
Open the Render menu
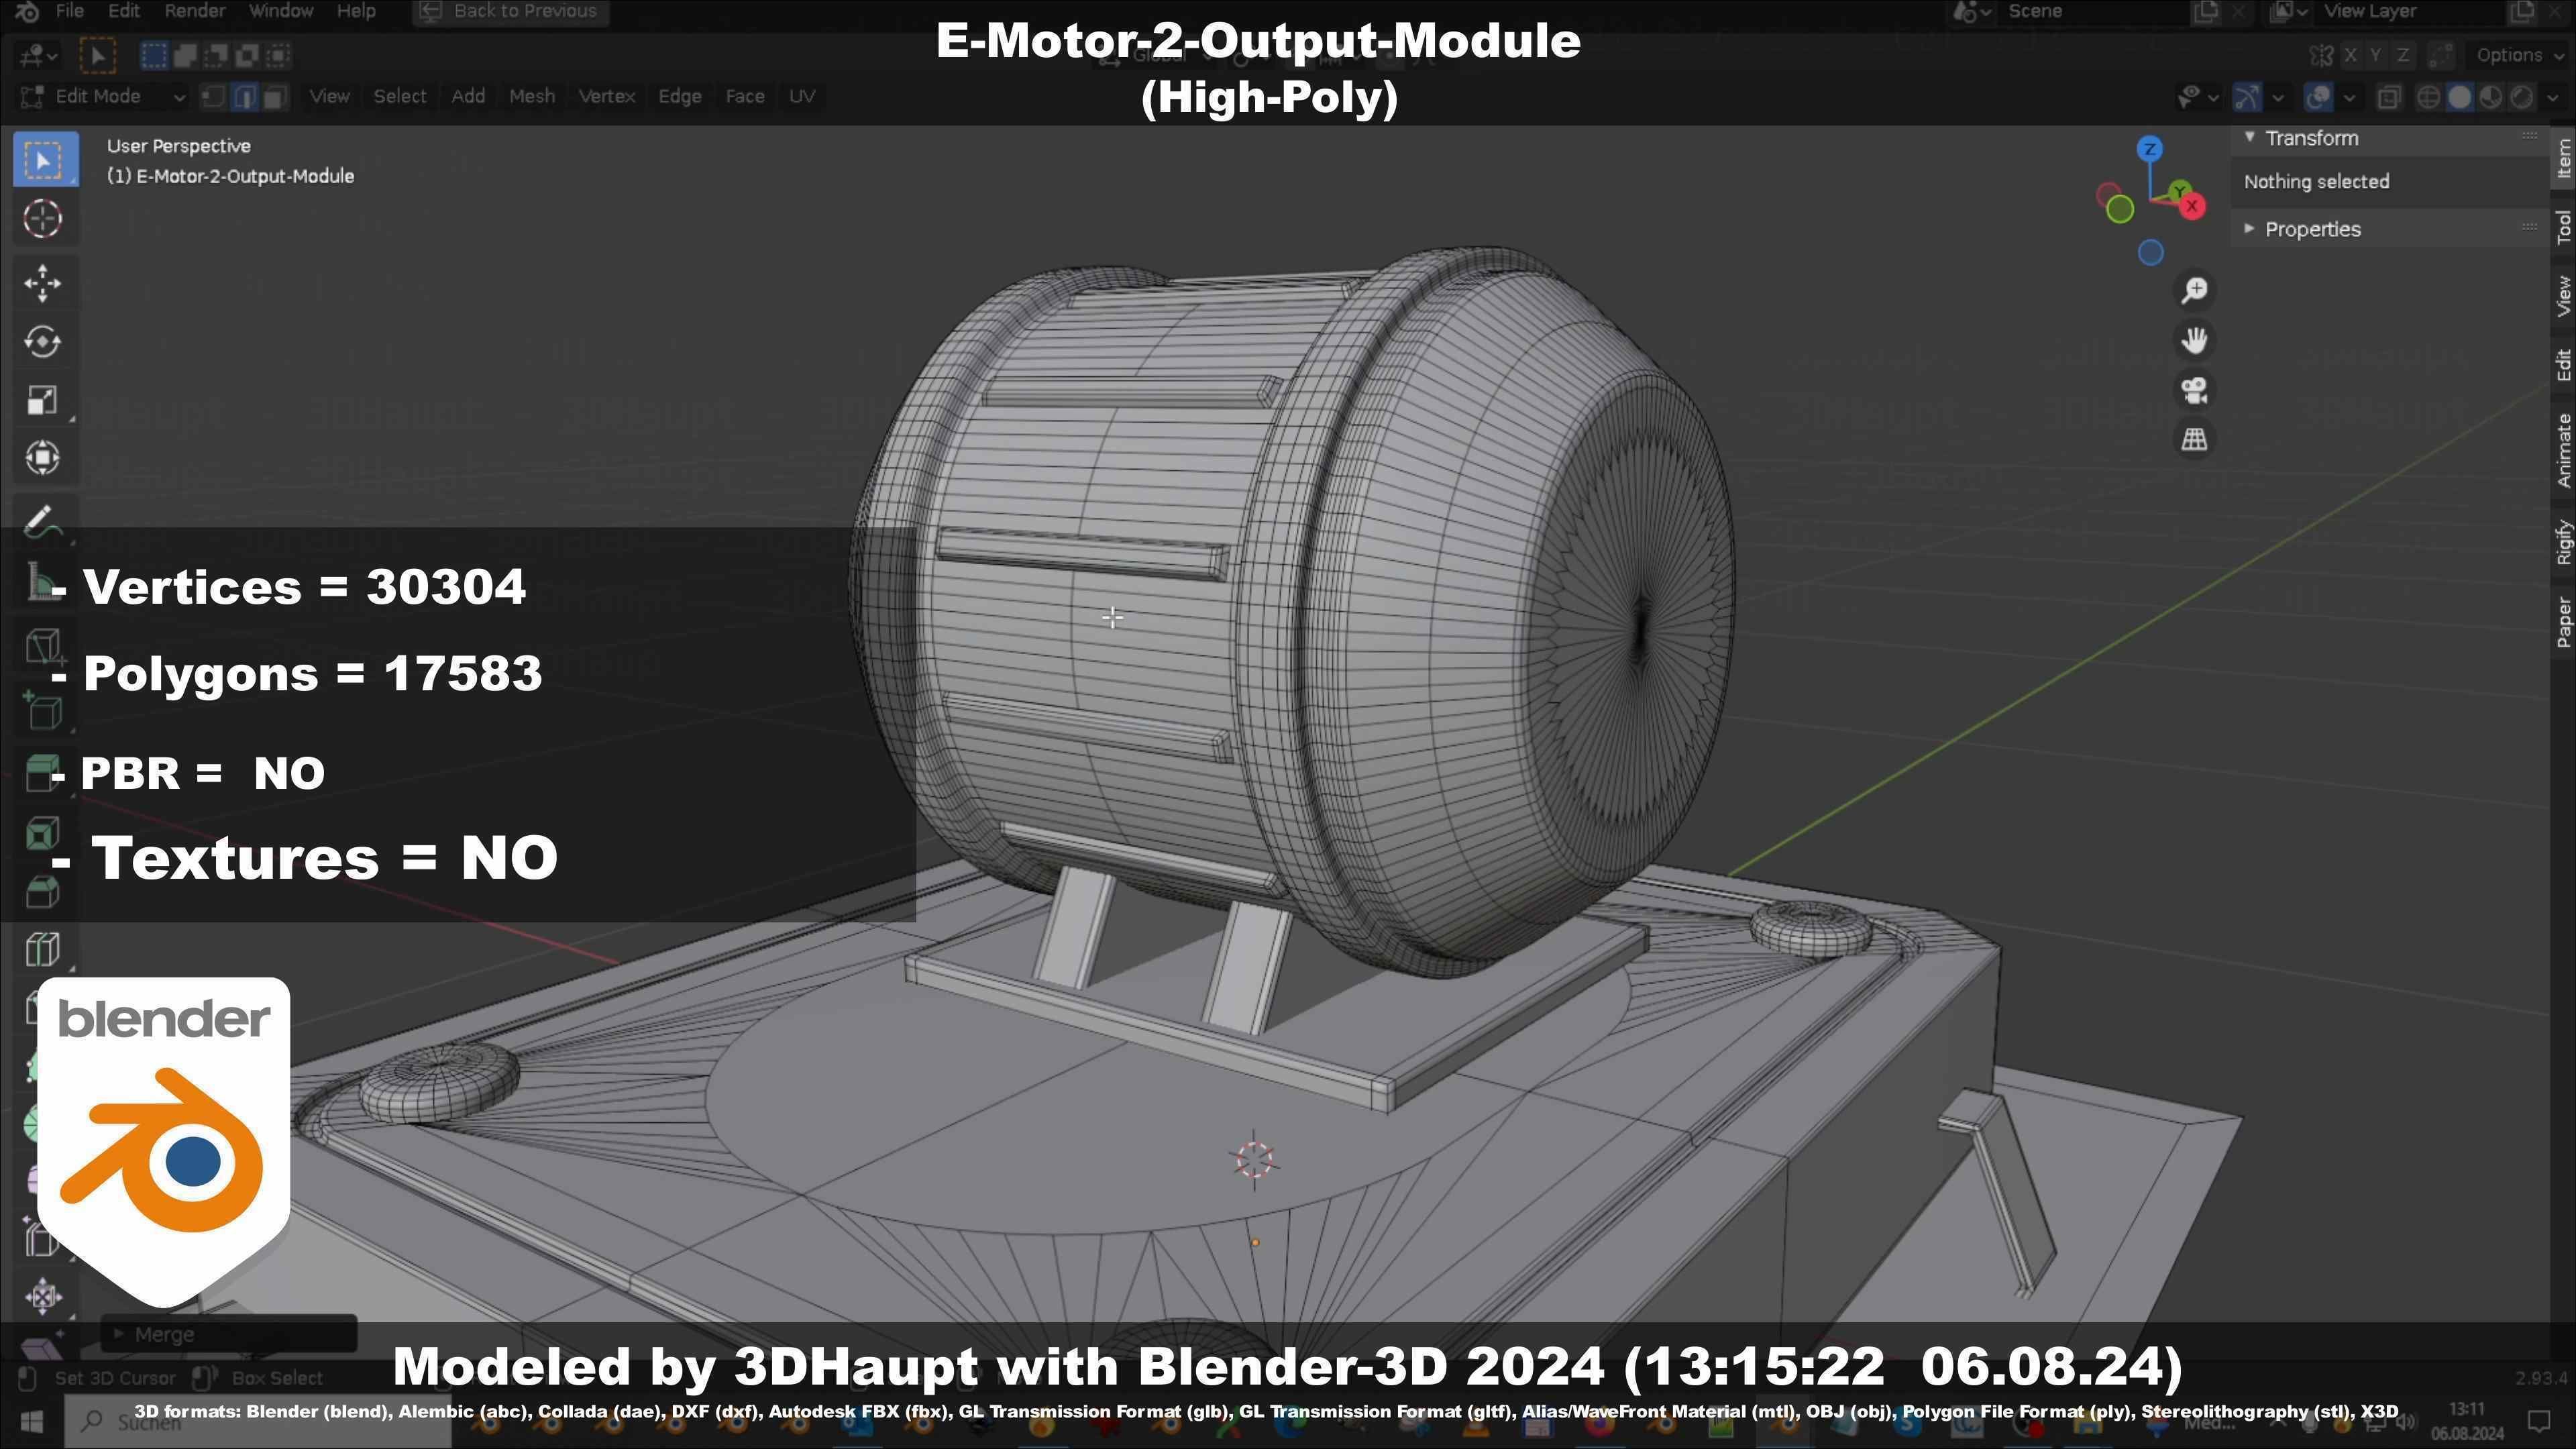[x=195, y=11]
